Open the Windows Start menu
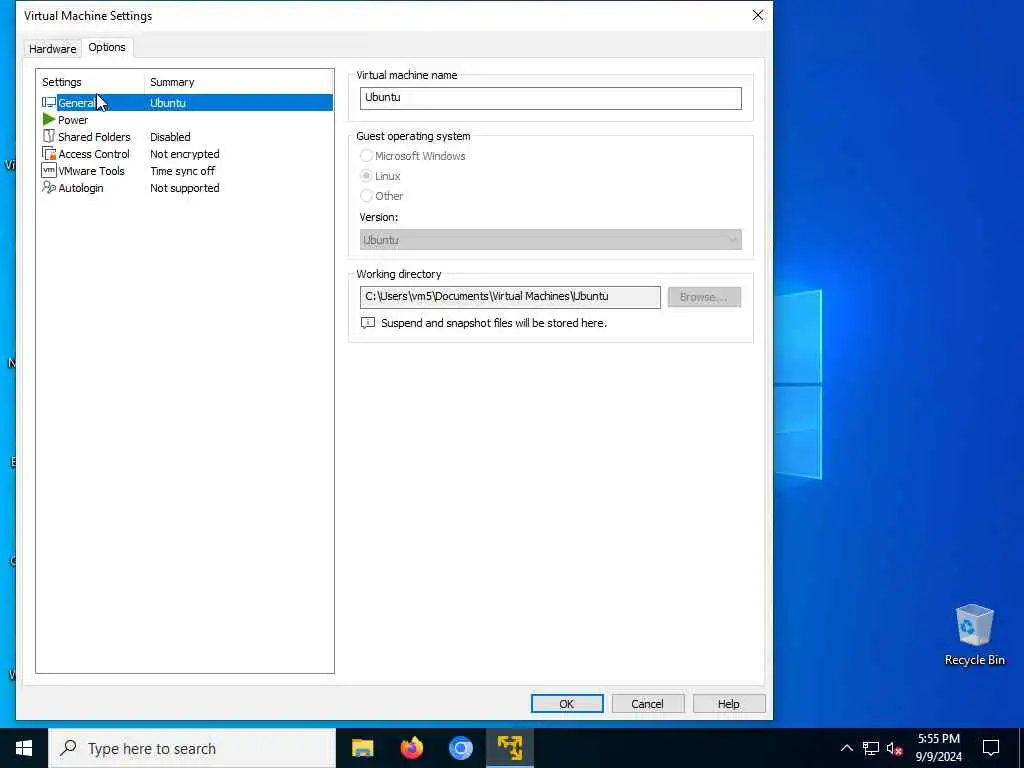This screenshot has height=768, width=1024. 24,748
